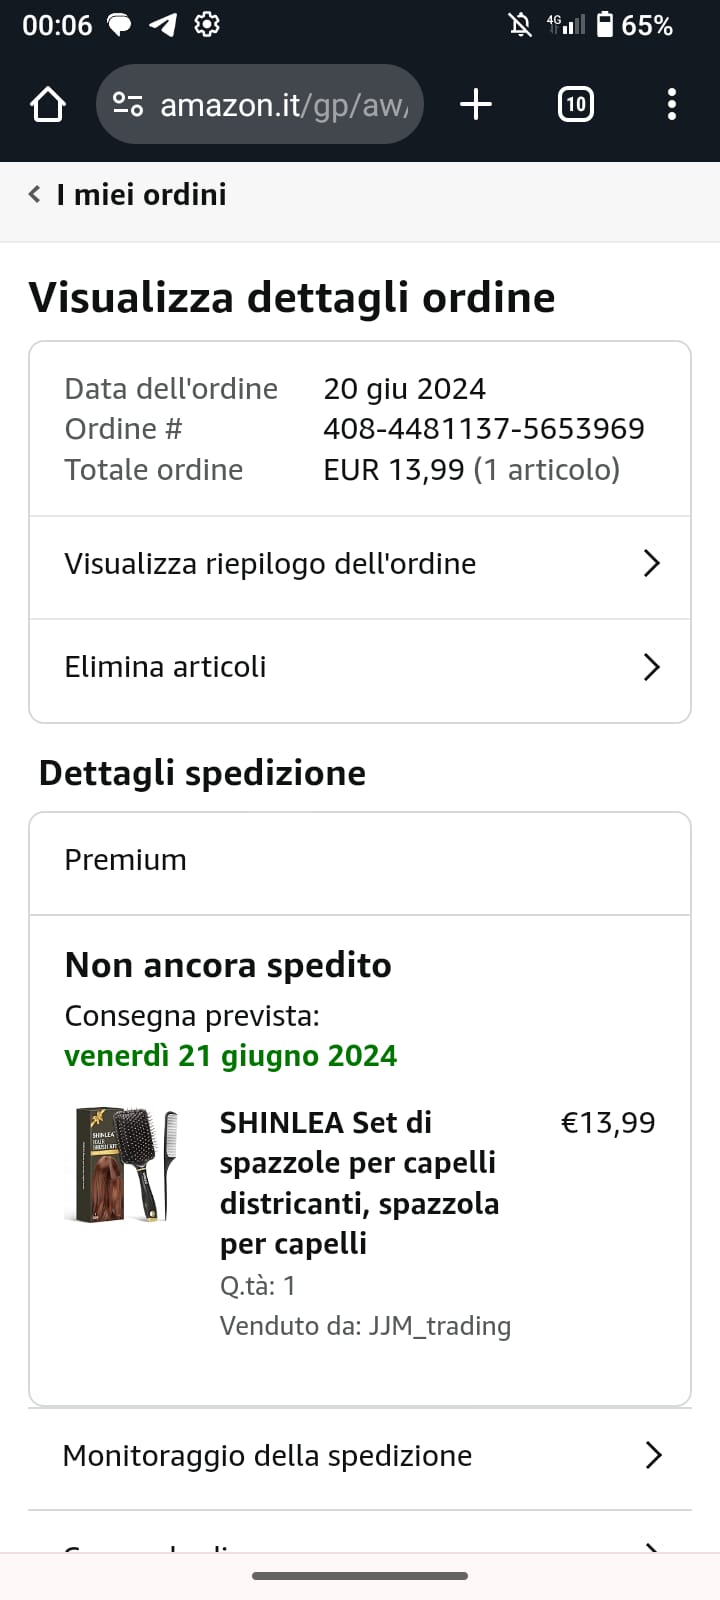This screenshot has width=720, height=1600.
Task: Open site settings icon in address bar
Action: tap(128, 104)
